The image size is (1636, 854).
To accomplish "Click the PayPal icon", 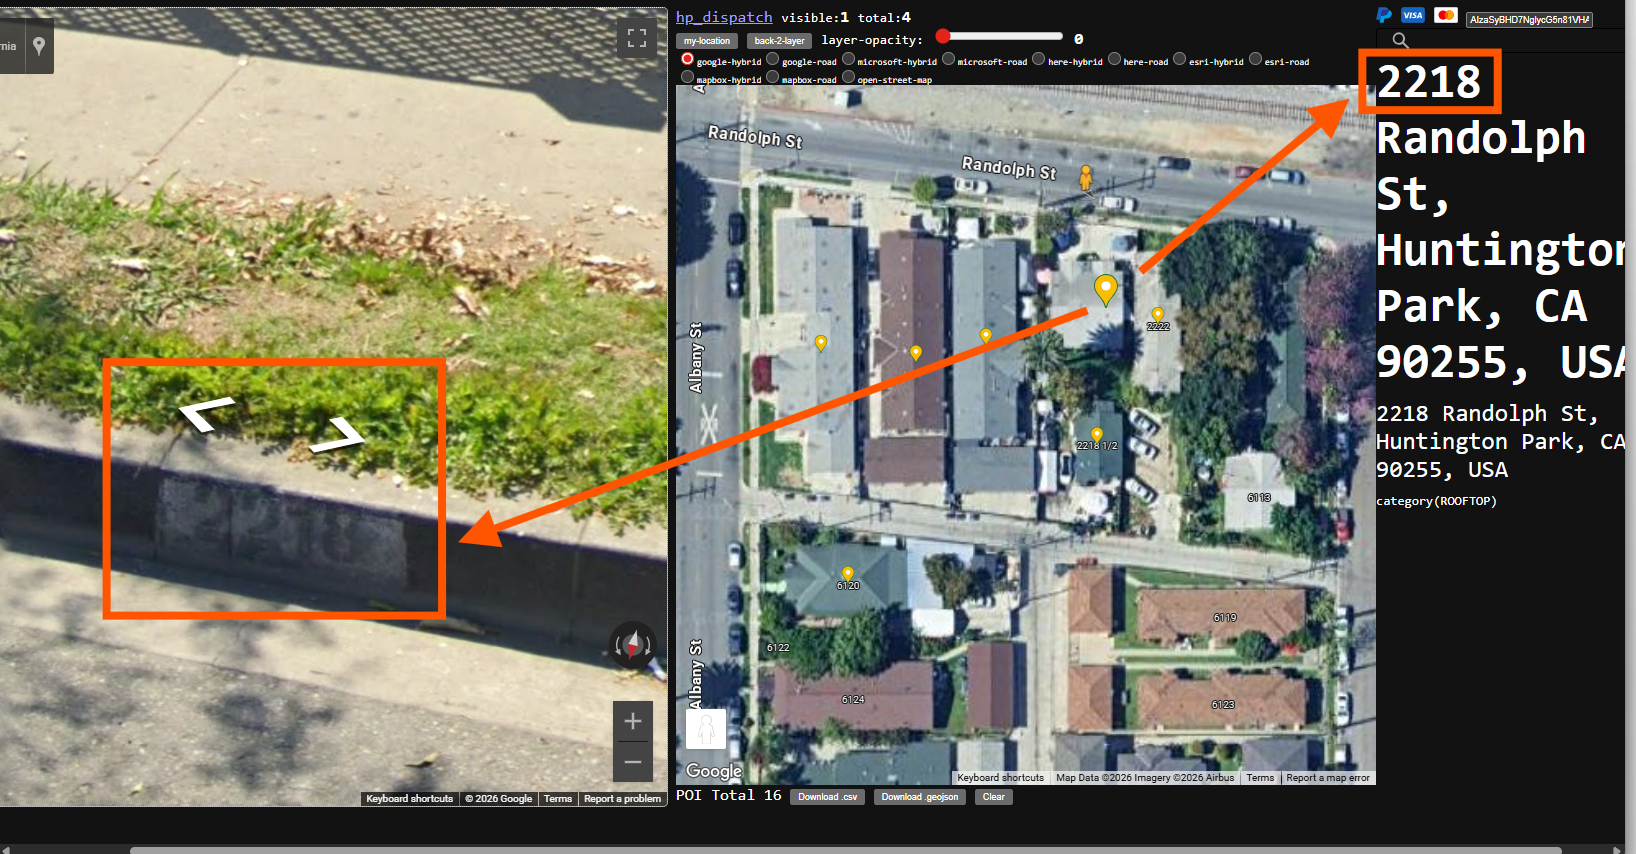I will pos(1384,15).
